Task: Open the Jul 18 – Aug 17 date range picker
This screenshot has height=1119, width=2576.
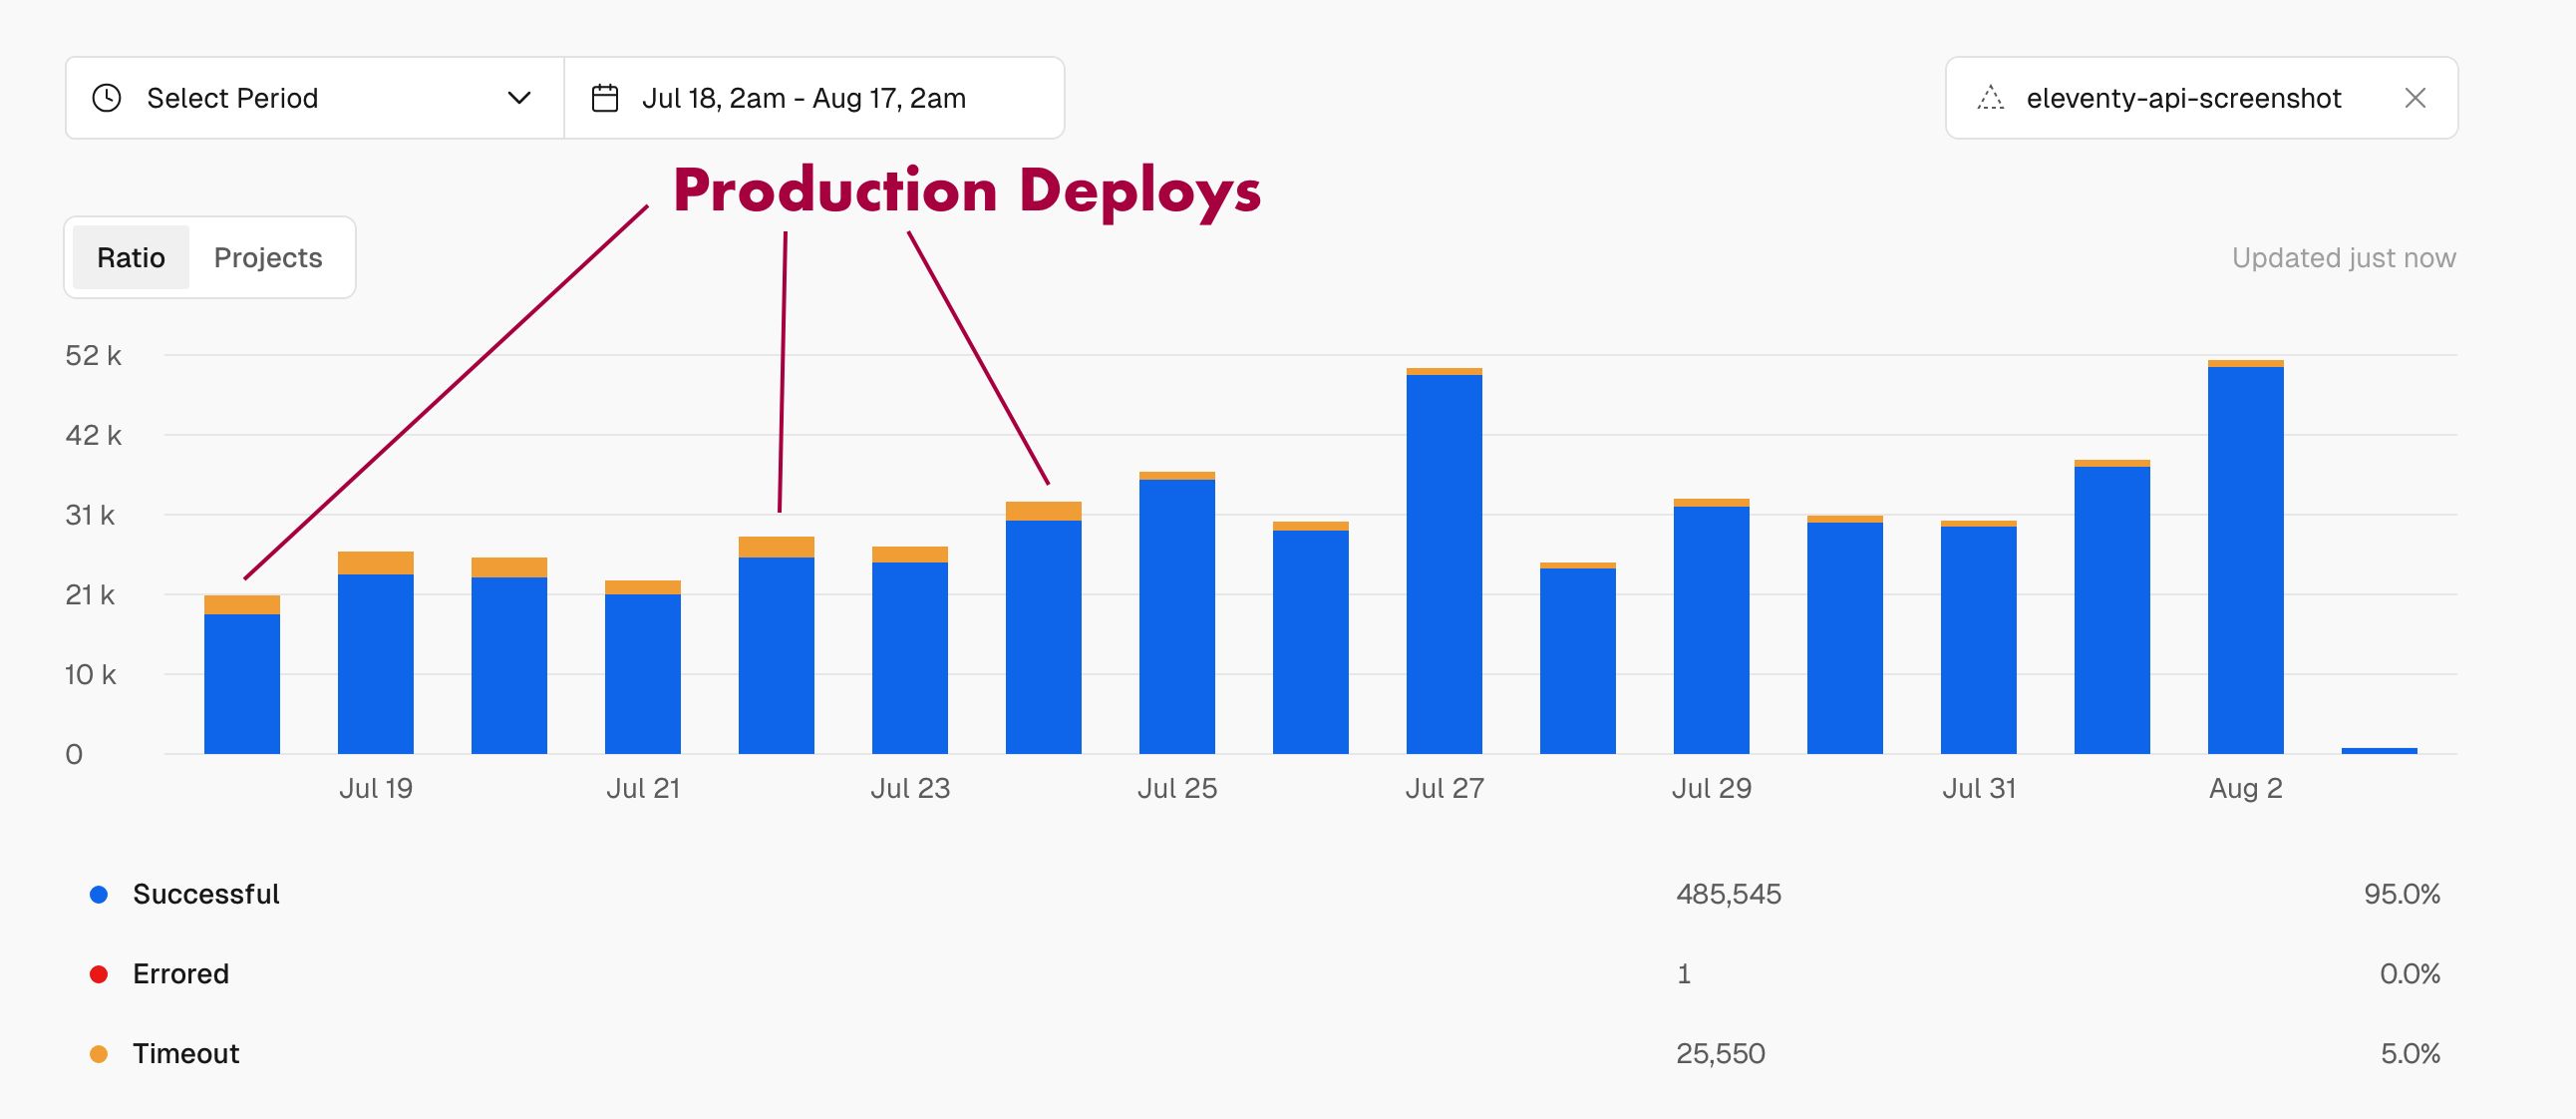Action: click(x=814, y=98)
